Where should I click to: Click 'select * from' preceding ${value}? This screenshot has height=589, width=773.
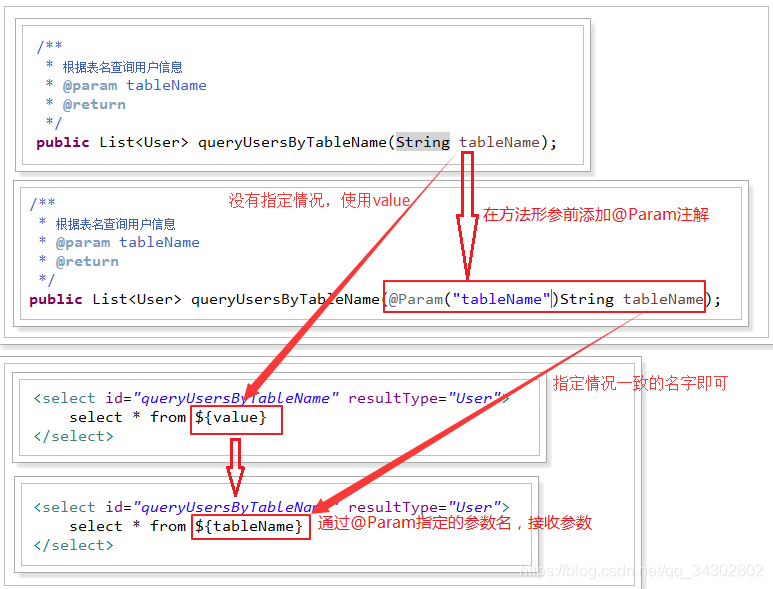click(128, 417)
